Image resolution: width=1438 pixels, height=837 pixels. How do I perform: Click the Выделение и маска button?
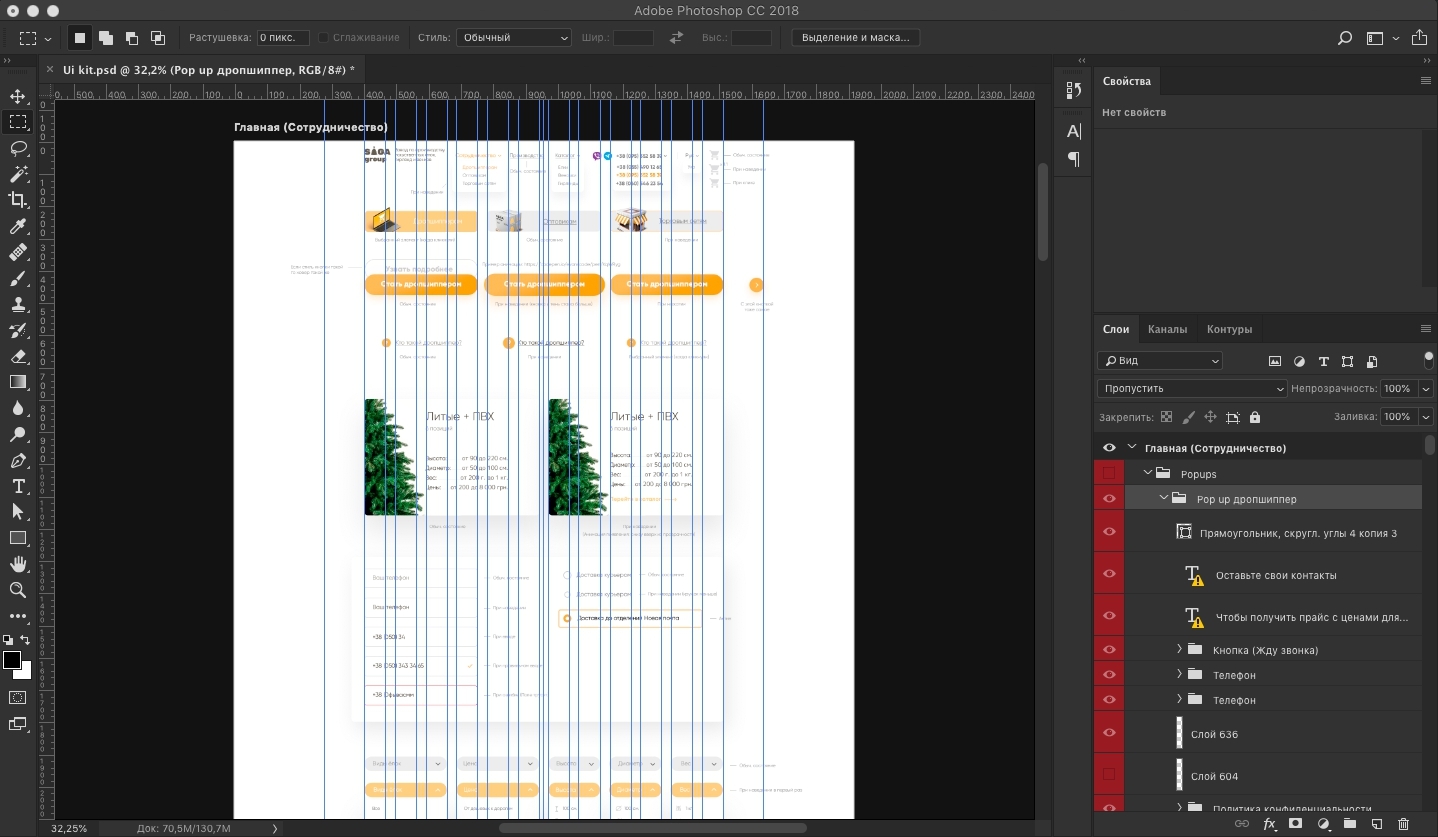(855, 38)
